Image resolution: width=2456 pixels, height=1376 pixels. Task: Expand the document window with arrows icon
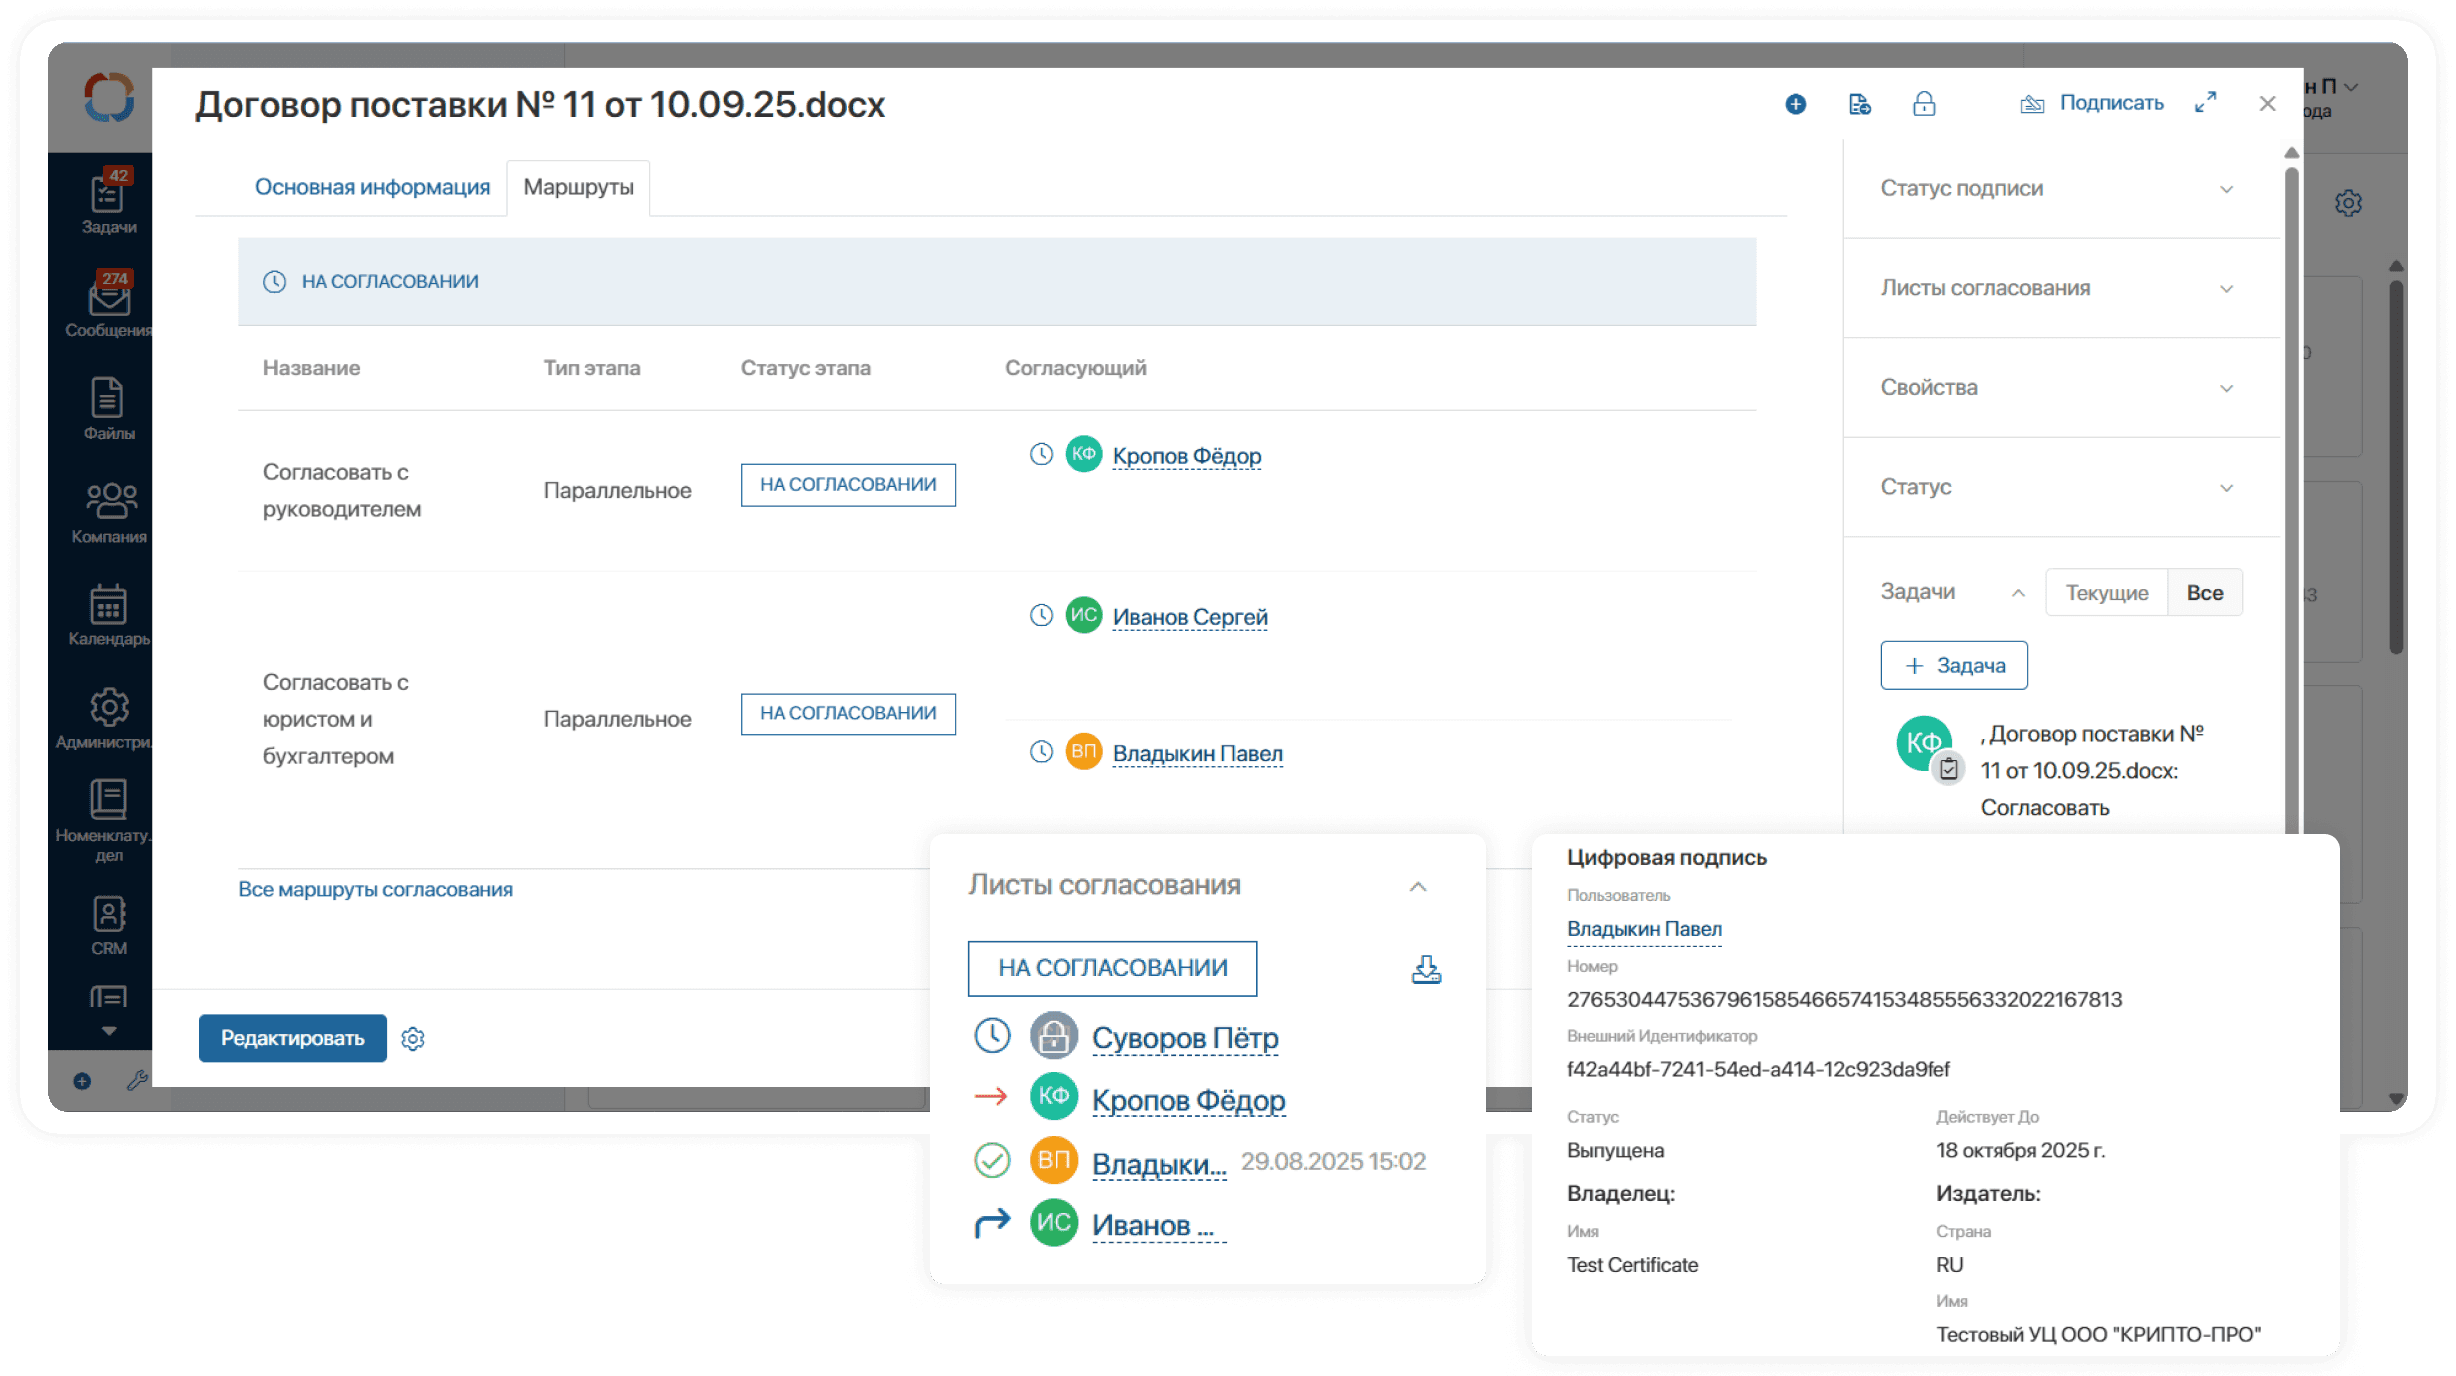coord(2205,103)
